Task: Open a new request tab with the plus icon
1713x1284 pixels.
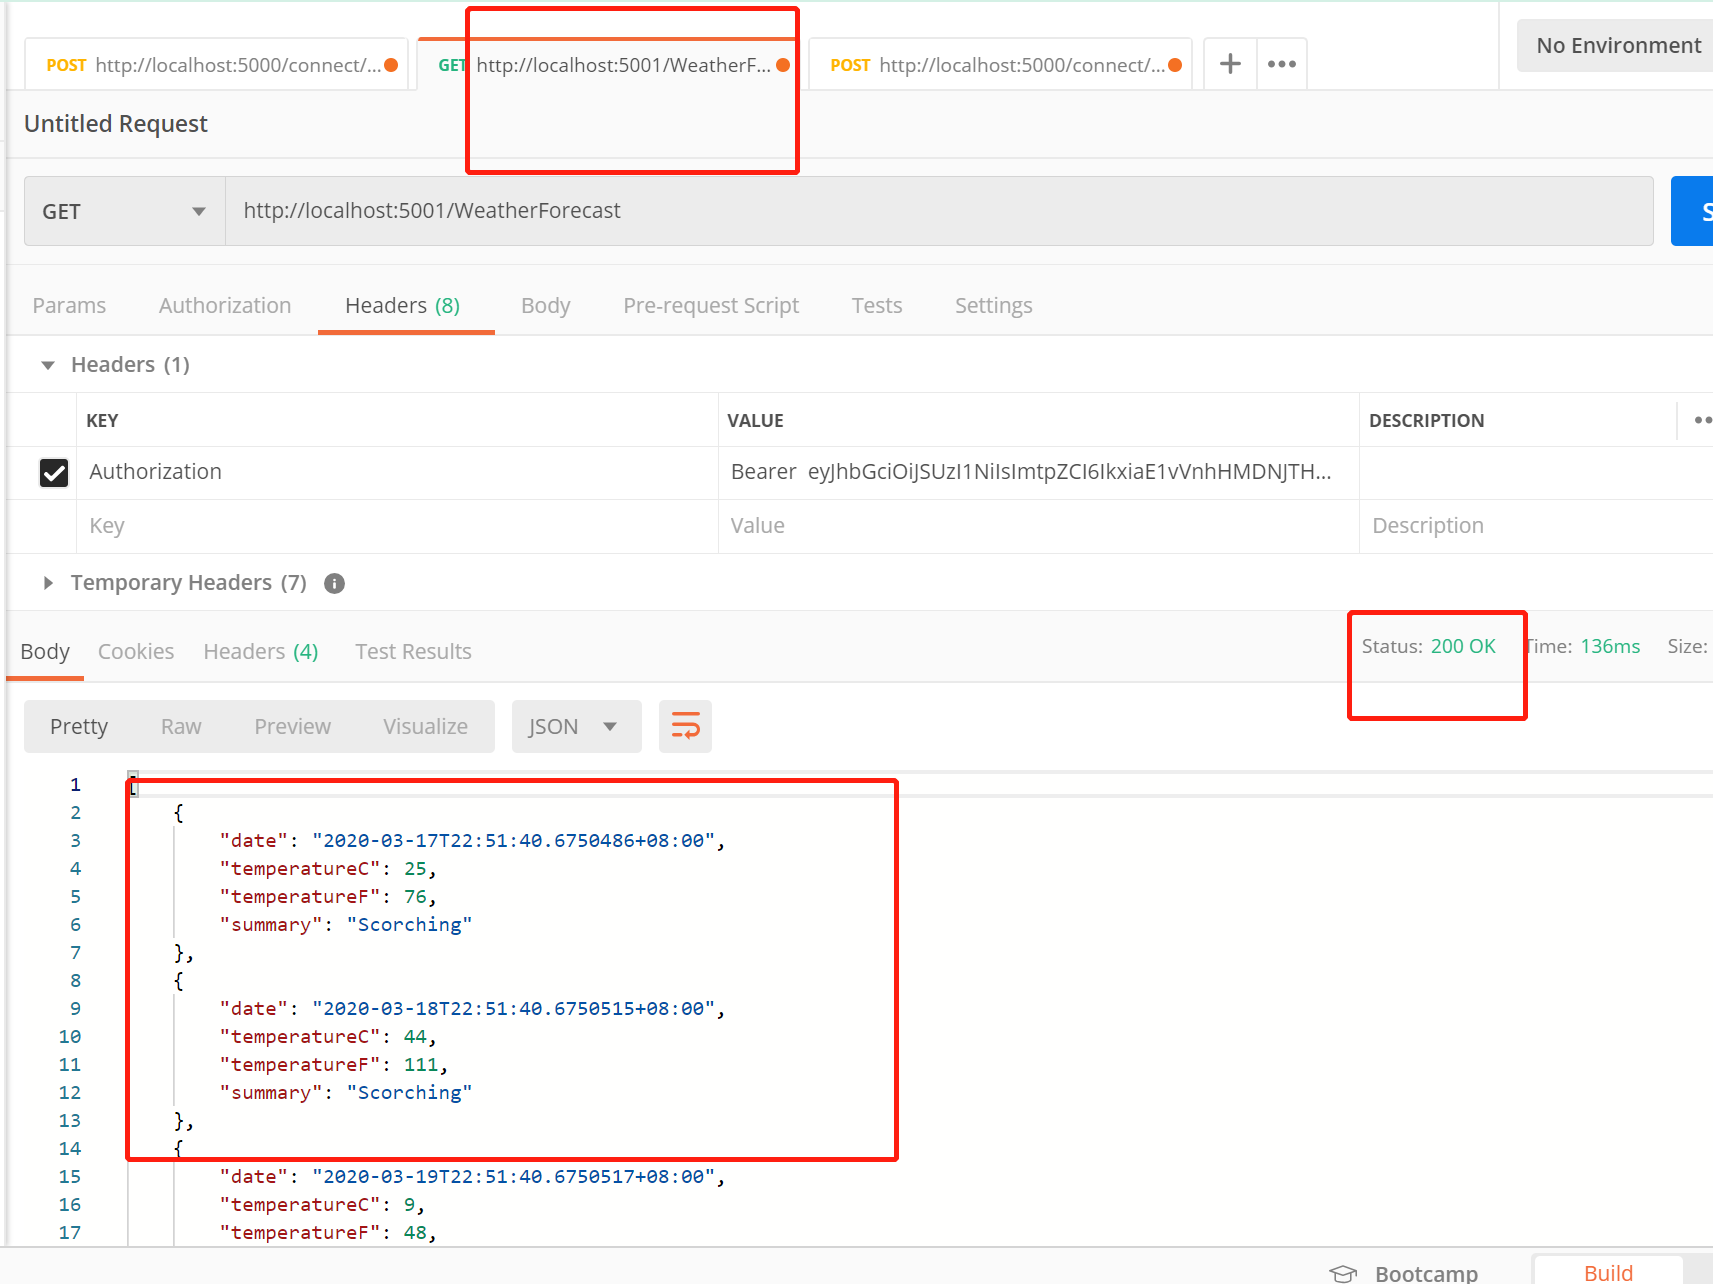Action: [x=1229, y=63]
